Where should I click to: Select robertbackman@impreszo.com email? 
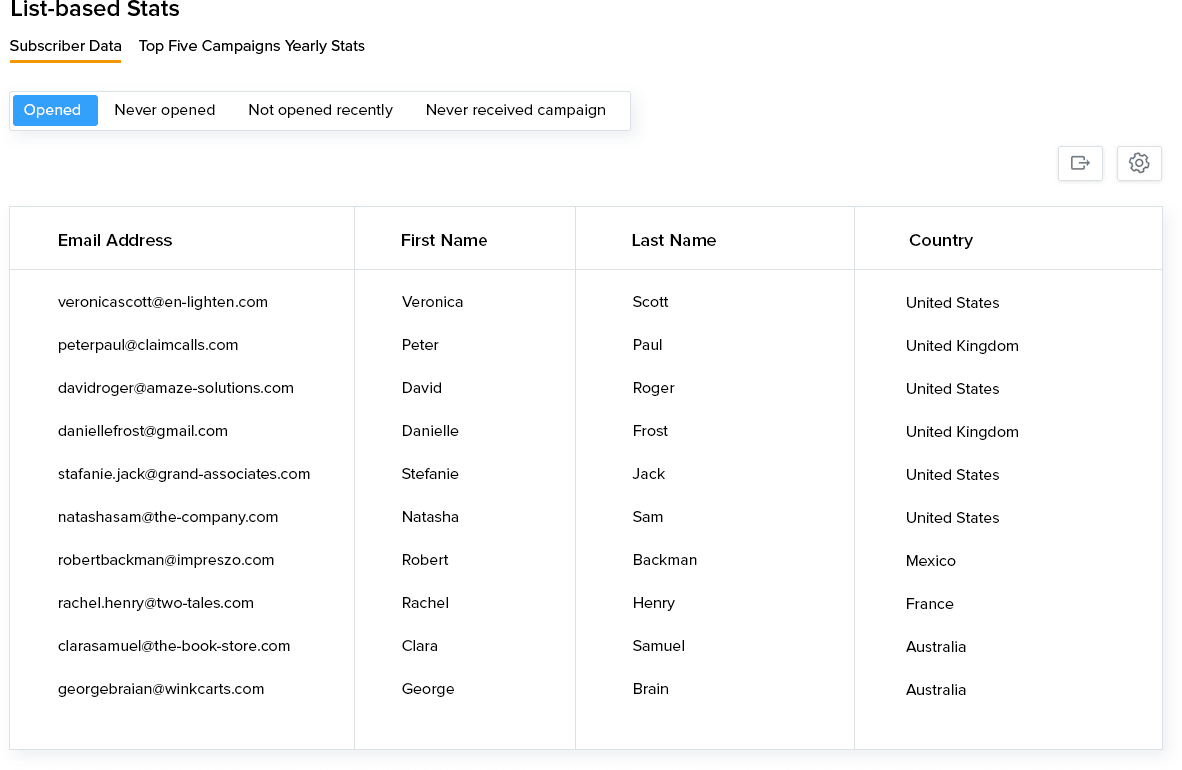(166, 560)
